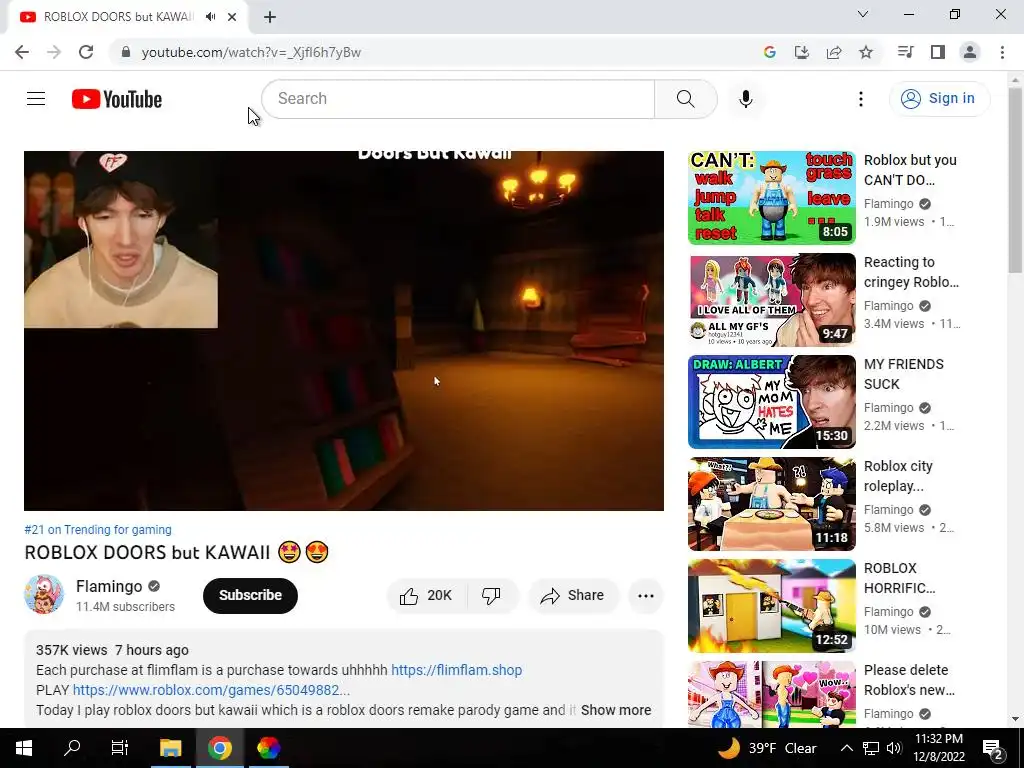This screenshot has height=768, width=1024.
Task: Expand description with Show more
Action: pyautogui.click(x=616, y=710)
